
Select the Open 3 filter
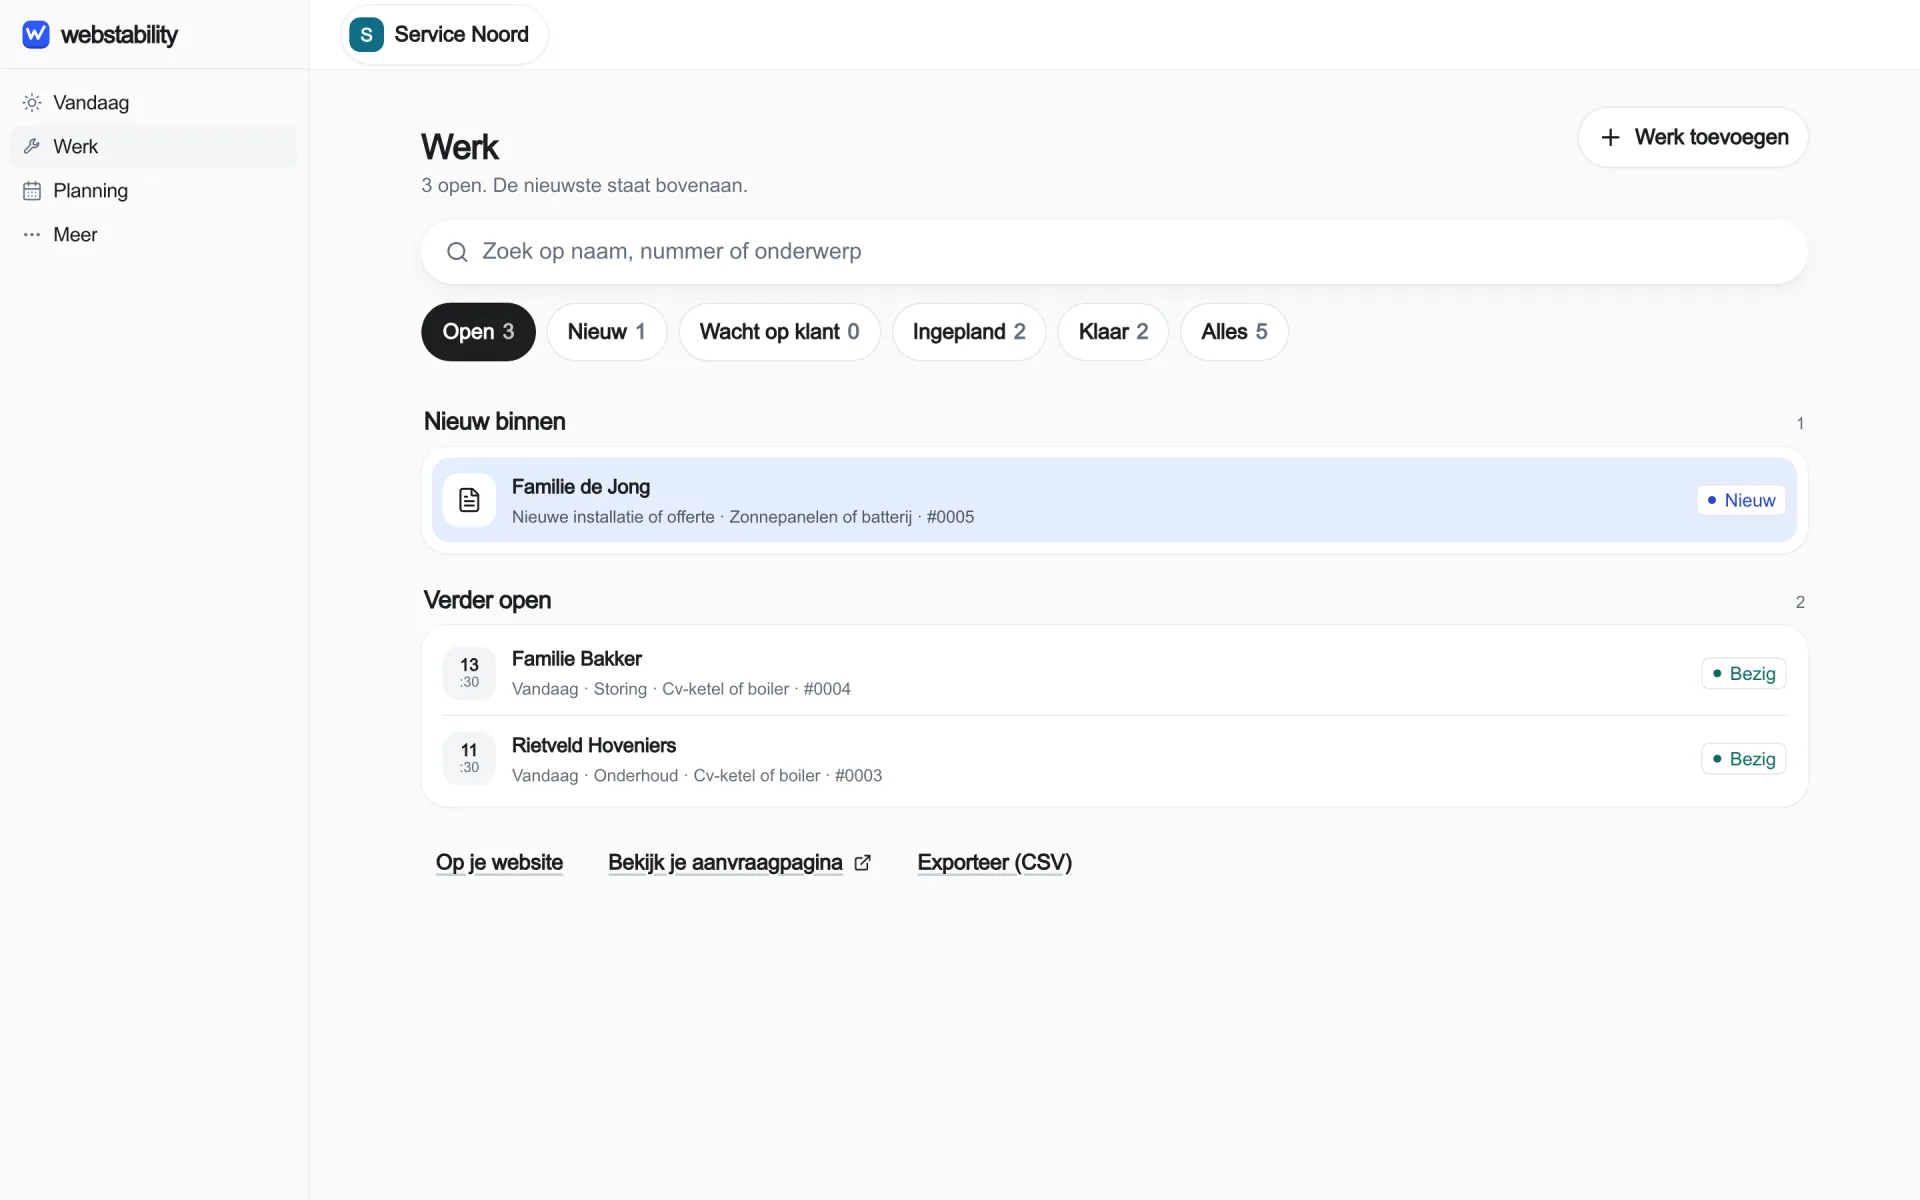tap(478, 332)
